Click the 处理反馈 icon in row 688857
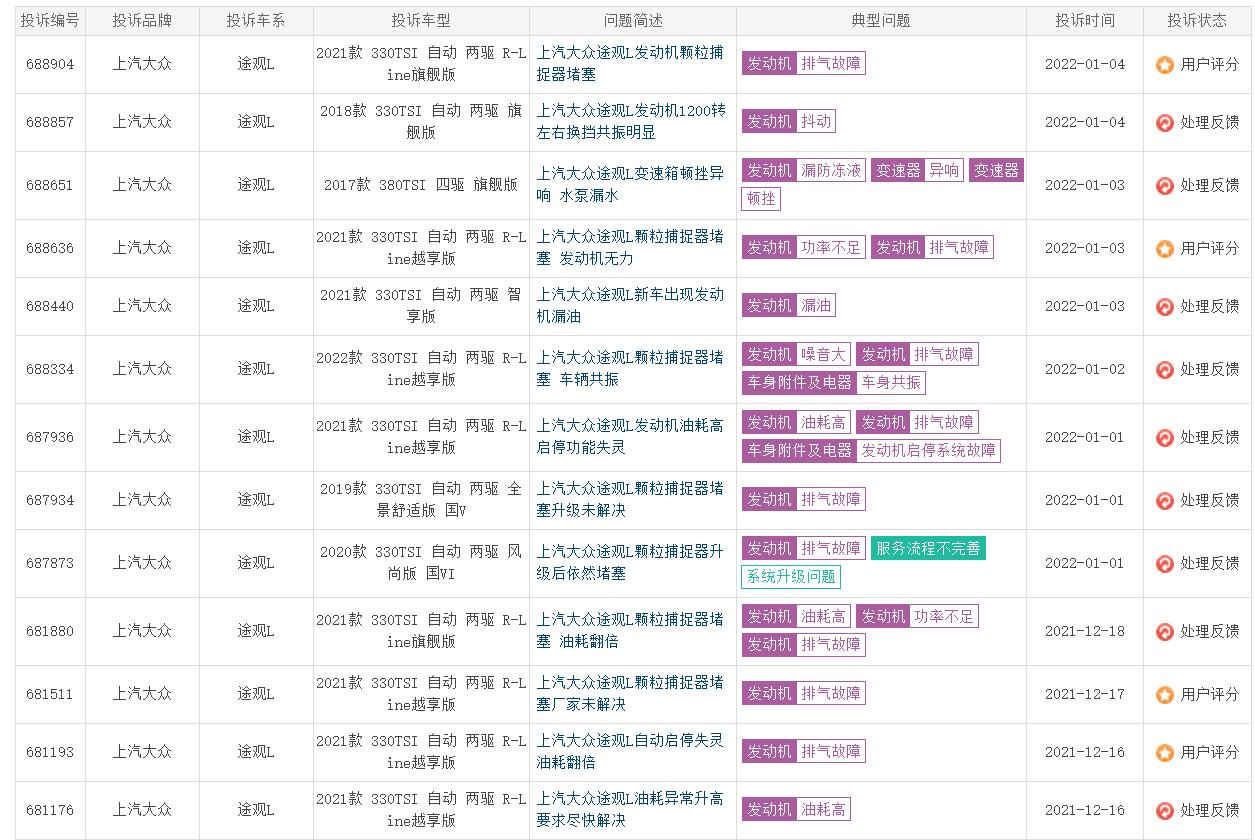The image size is (1255, 840). click(1164, 122)
